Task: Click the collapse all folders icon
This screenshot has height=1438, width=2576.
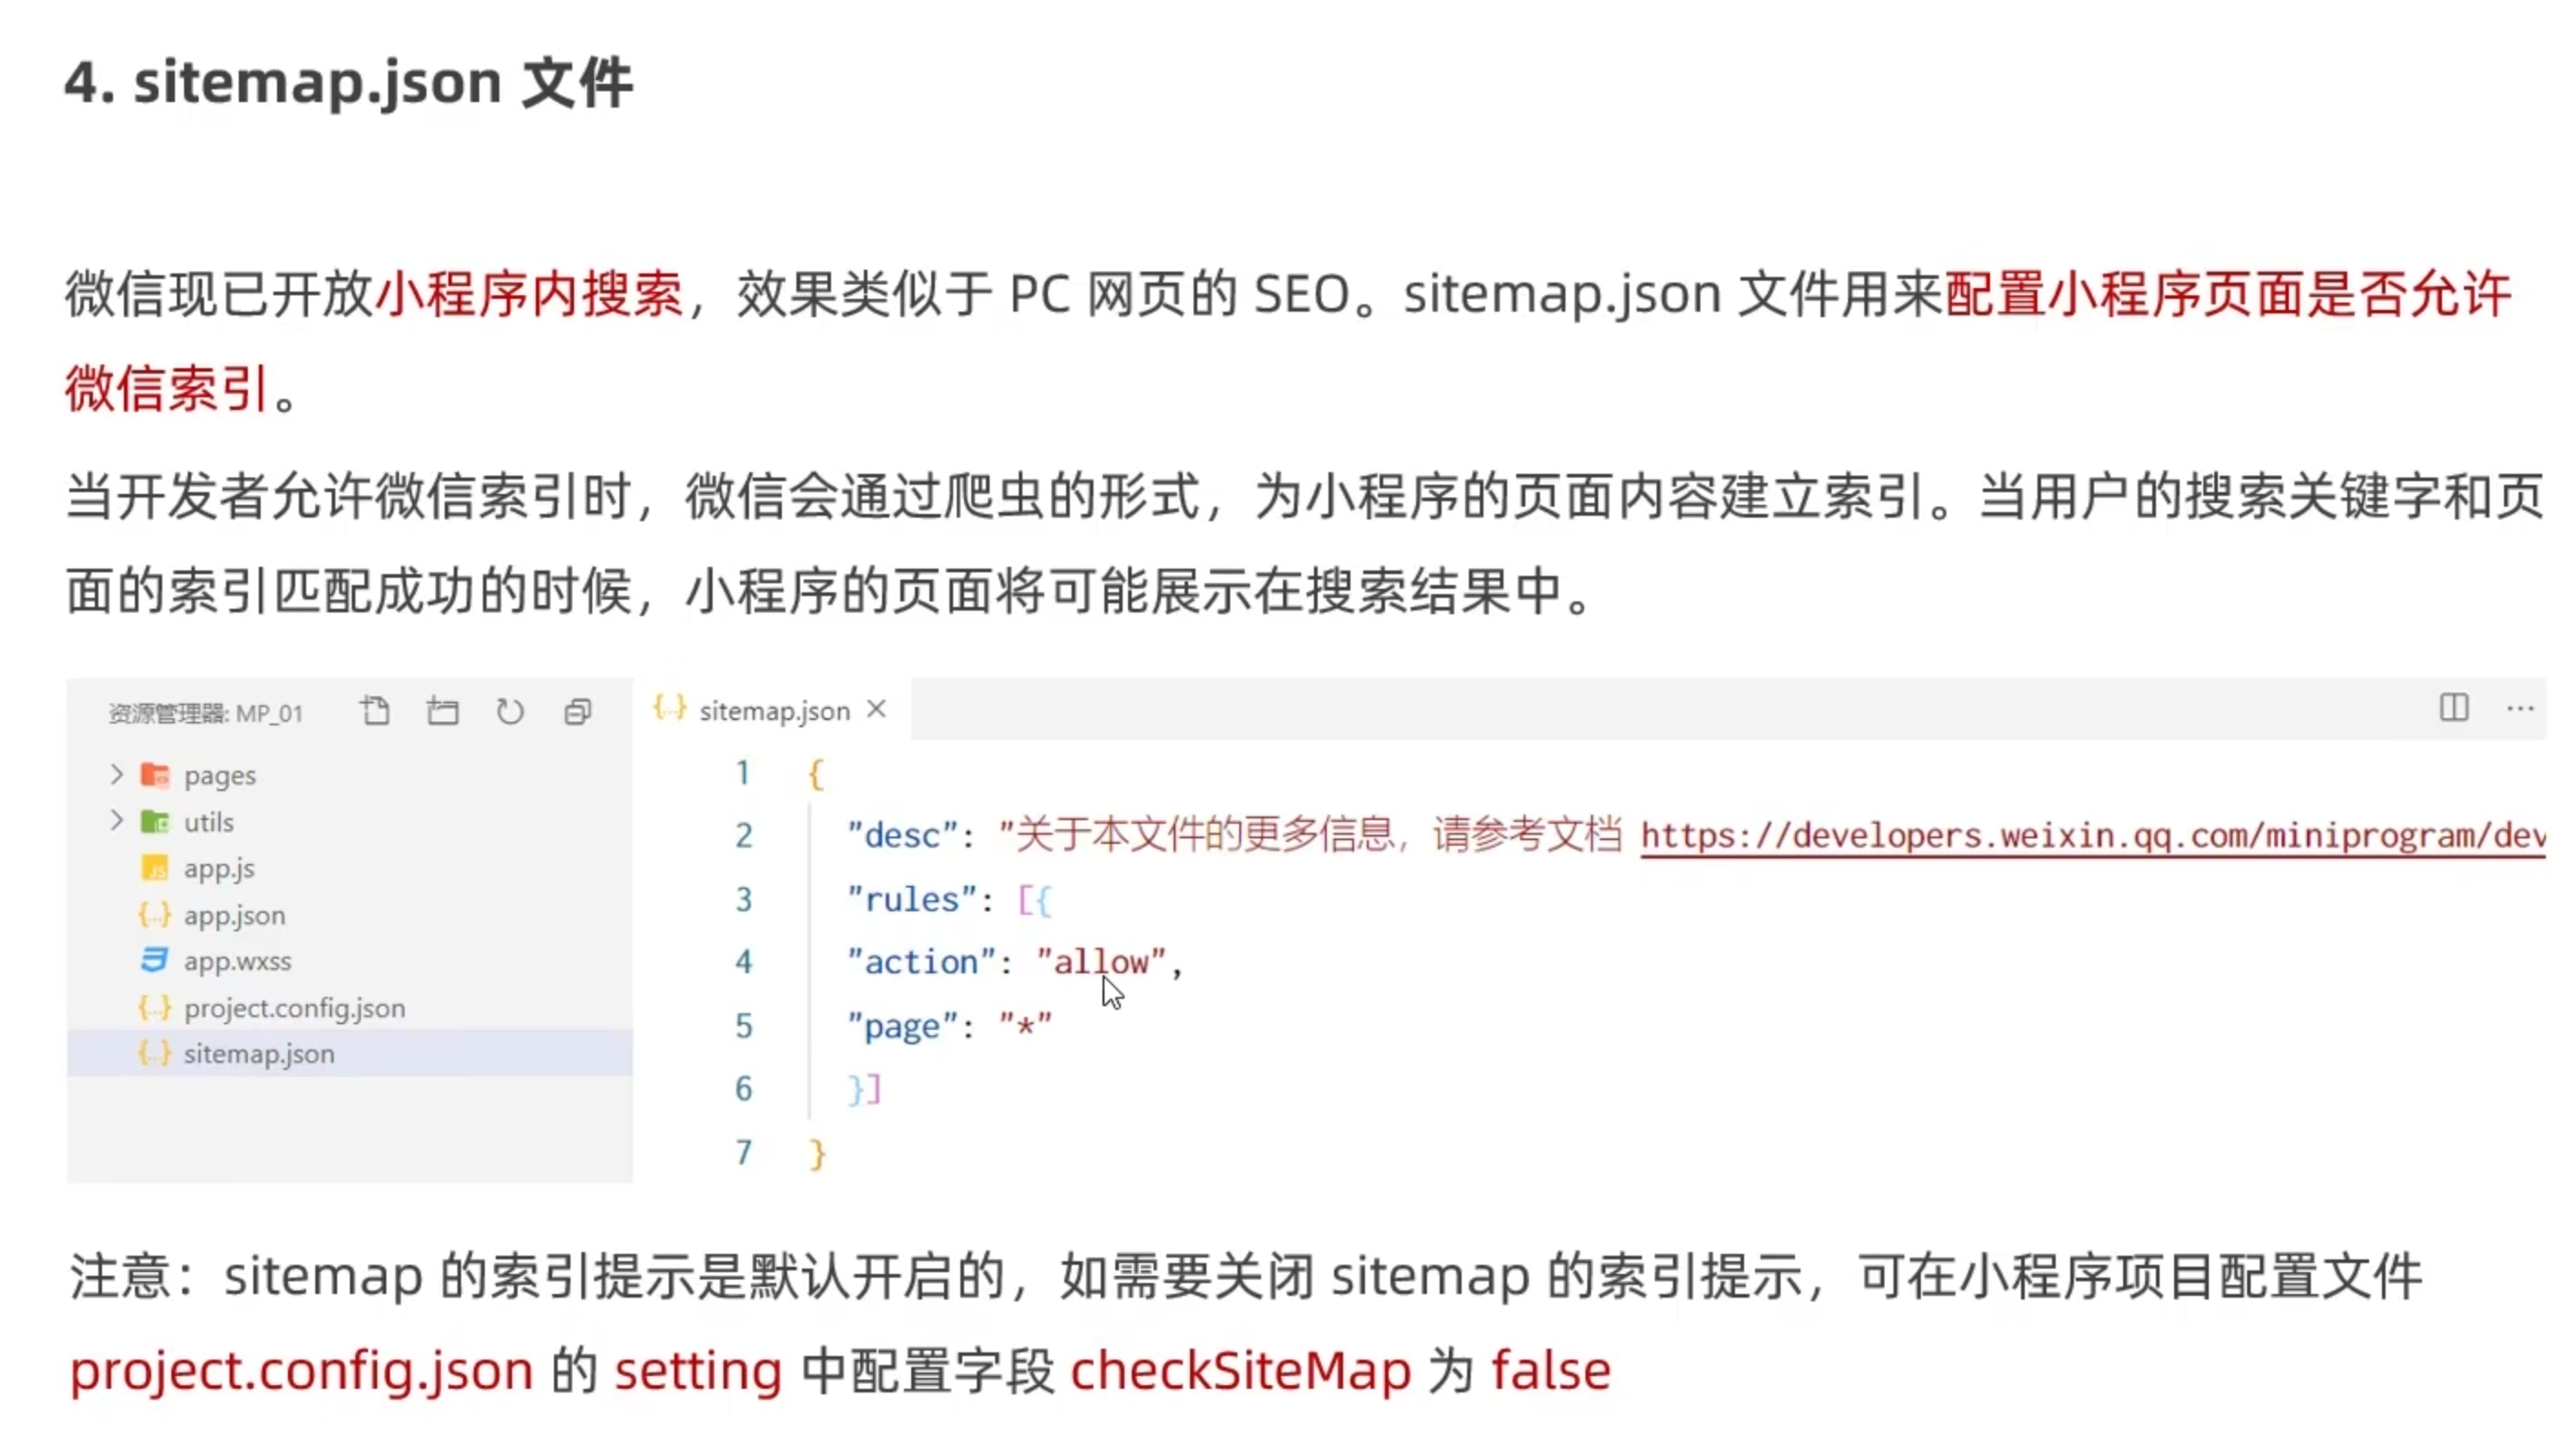Action: click(x=577, y=711)
